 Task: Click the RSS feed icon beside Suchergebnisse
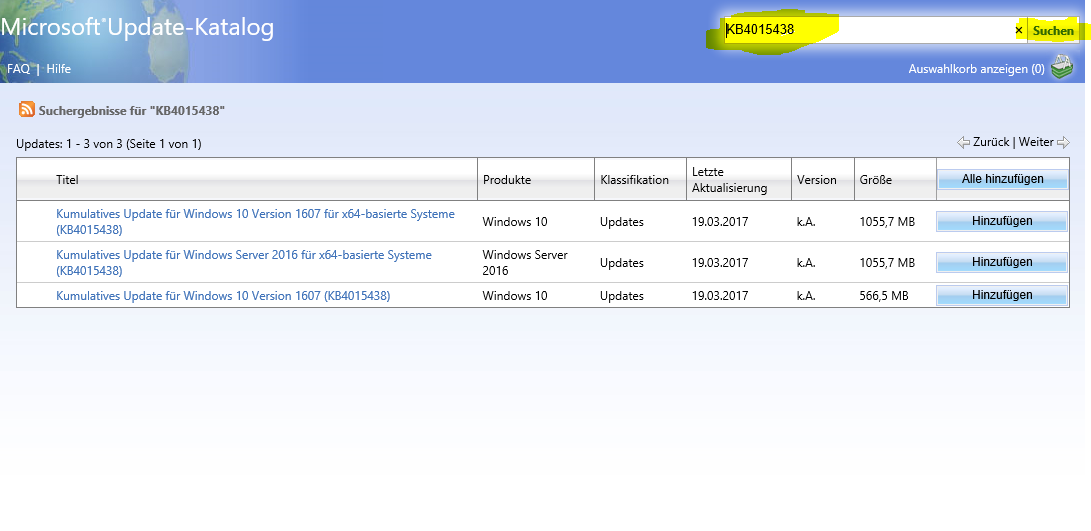pos(26,109)
